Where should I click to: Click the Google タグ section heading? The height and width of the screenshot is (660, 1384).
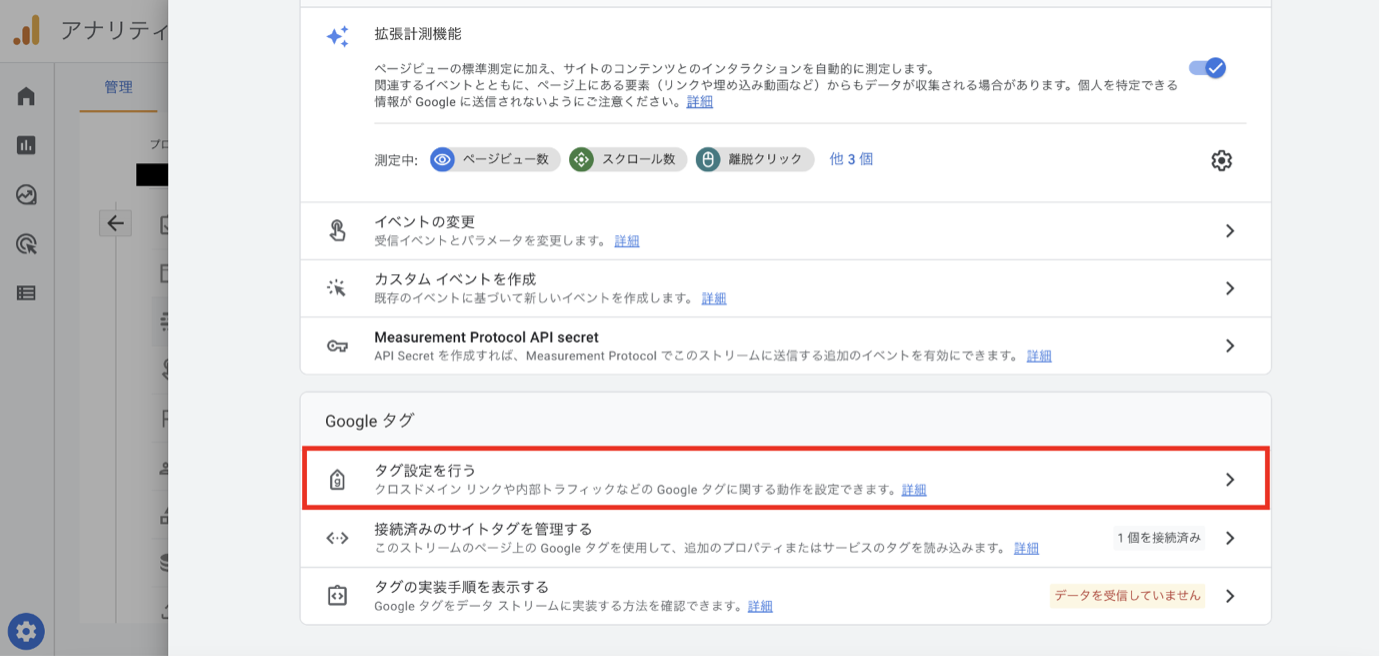point(369,421)
